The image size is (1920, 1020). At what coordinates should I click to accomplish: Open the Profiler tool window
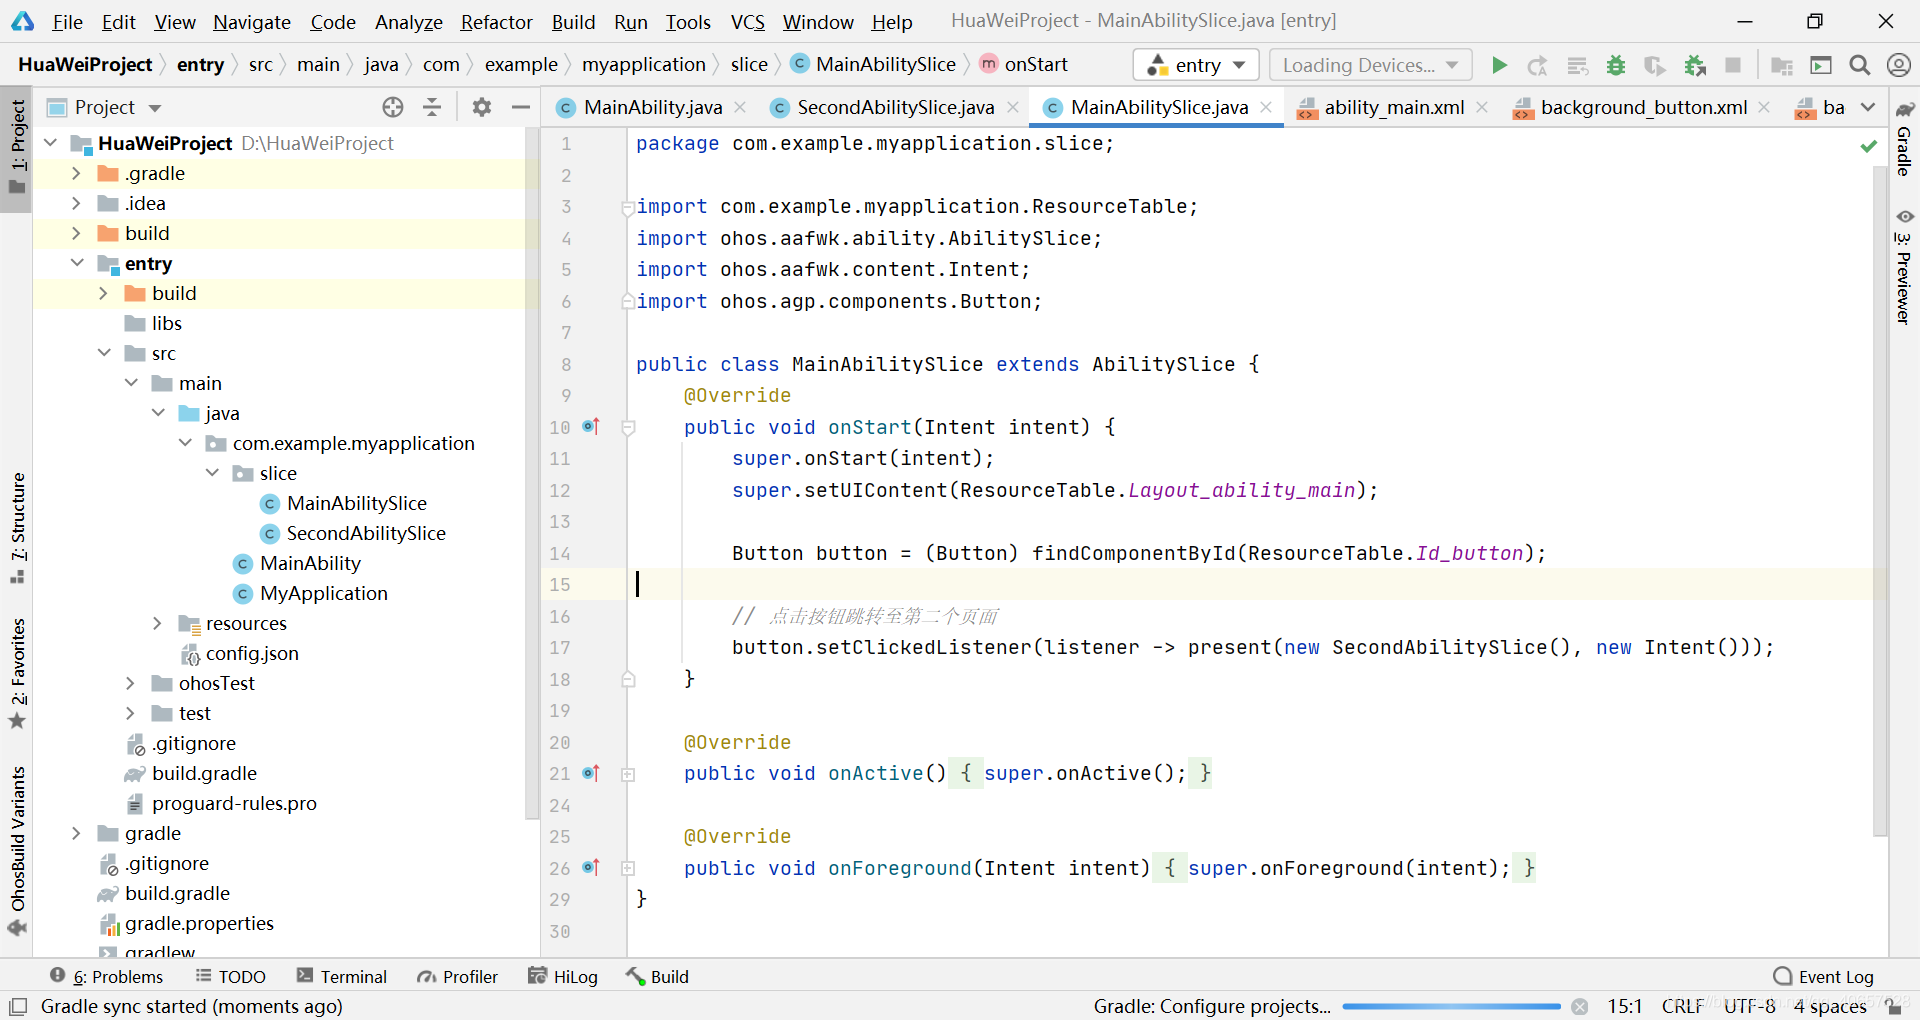(458, 977)
